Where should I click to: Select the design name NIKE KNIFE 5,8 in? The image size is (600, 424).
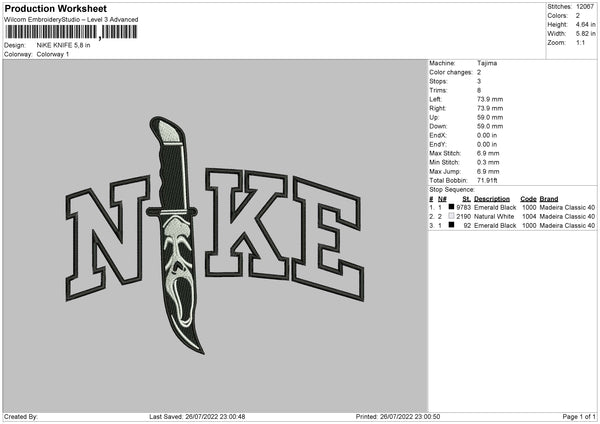(x=64, y=45)
